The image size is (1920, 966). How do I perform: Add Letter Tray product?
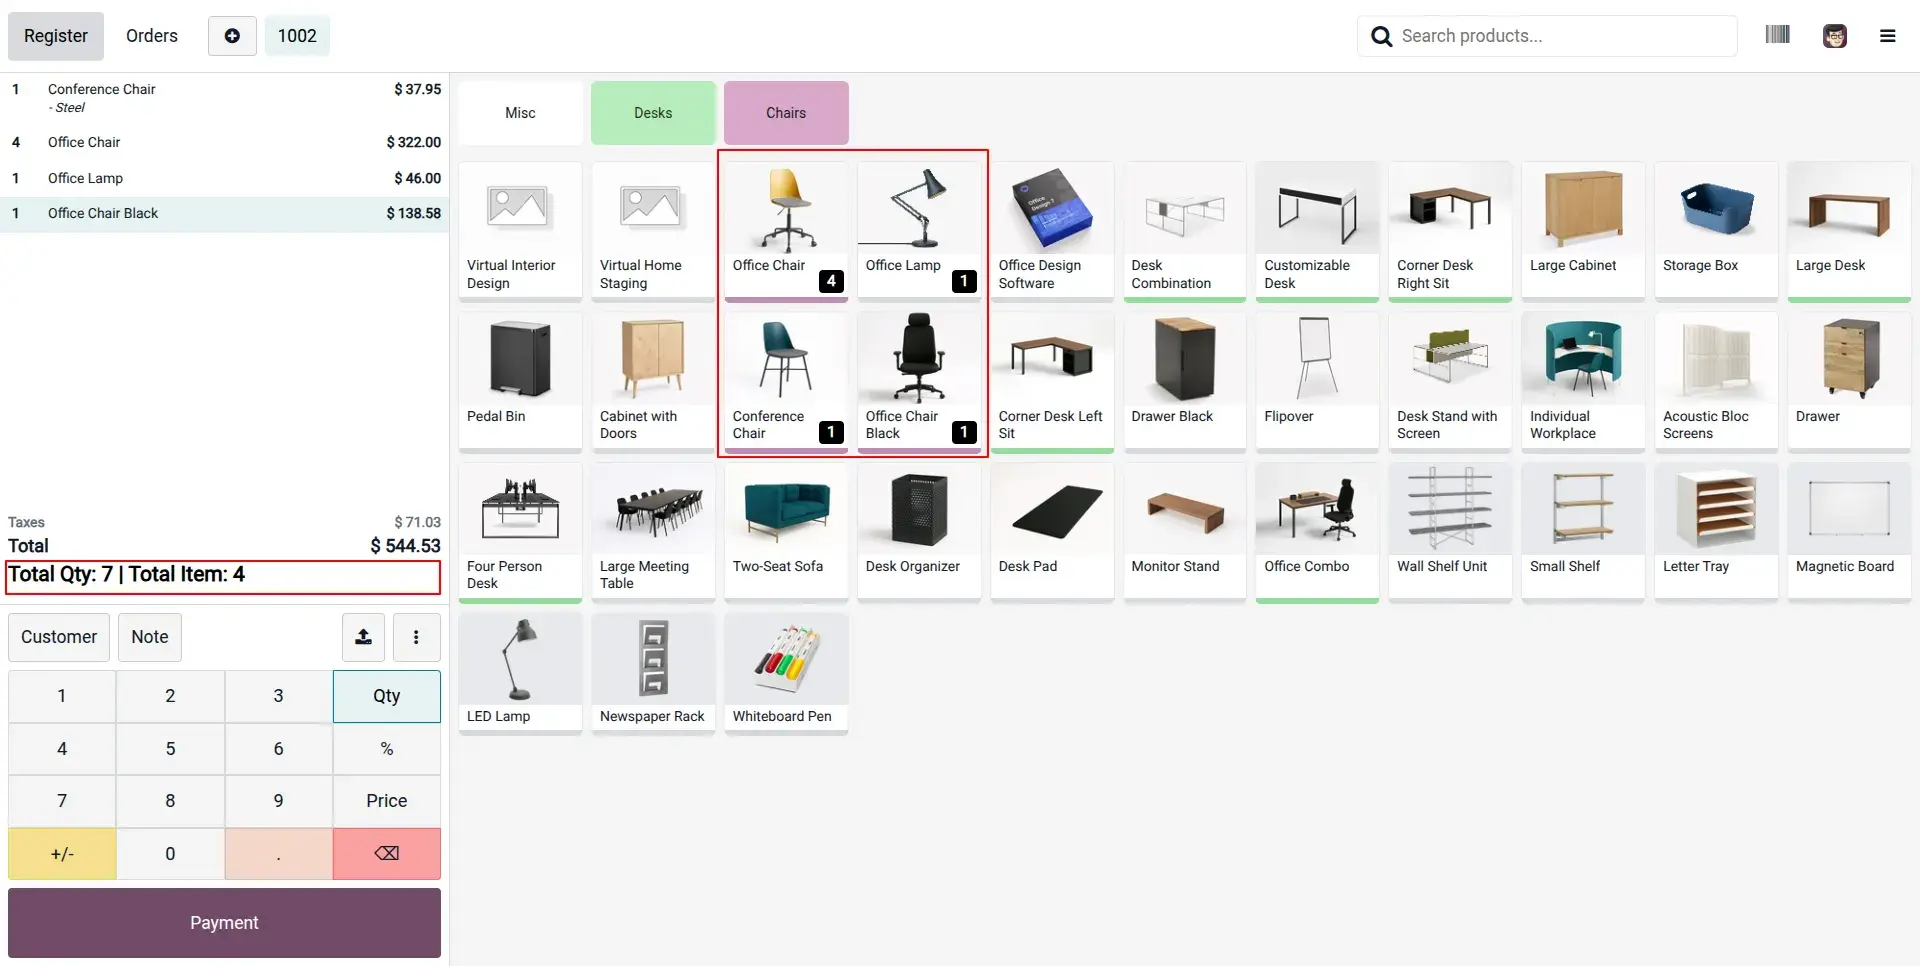pos(1716,532)
